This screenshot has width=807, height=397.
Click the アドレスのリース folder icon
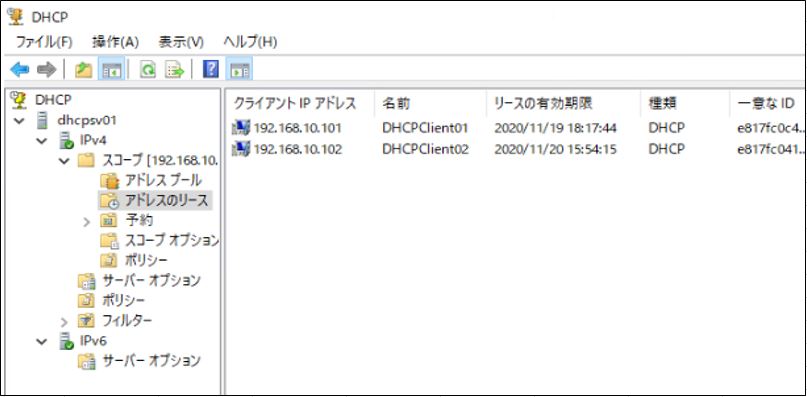(x=110, y=200)
